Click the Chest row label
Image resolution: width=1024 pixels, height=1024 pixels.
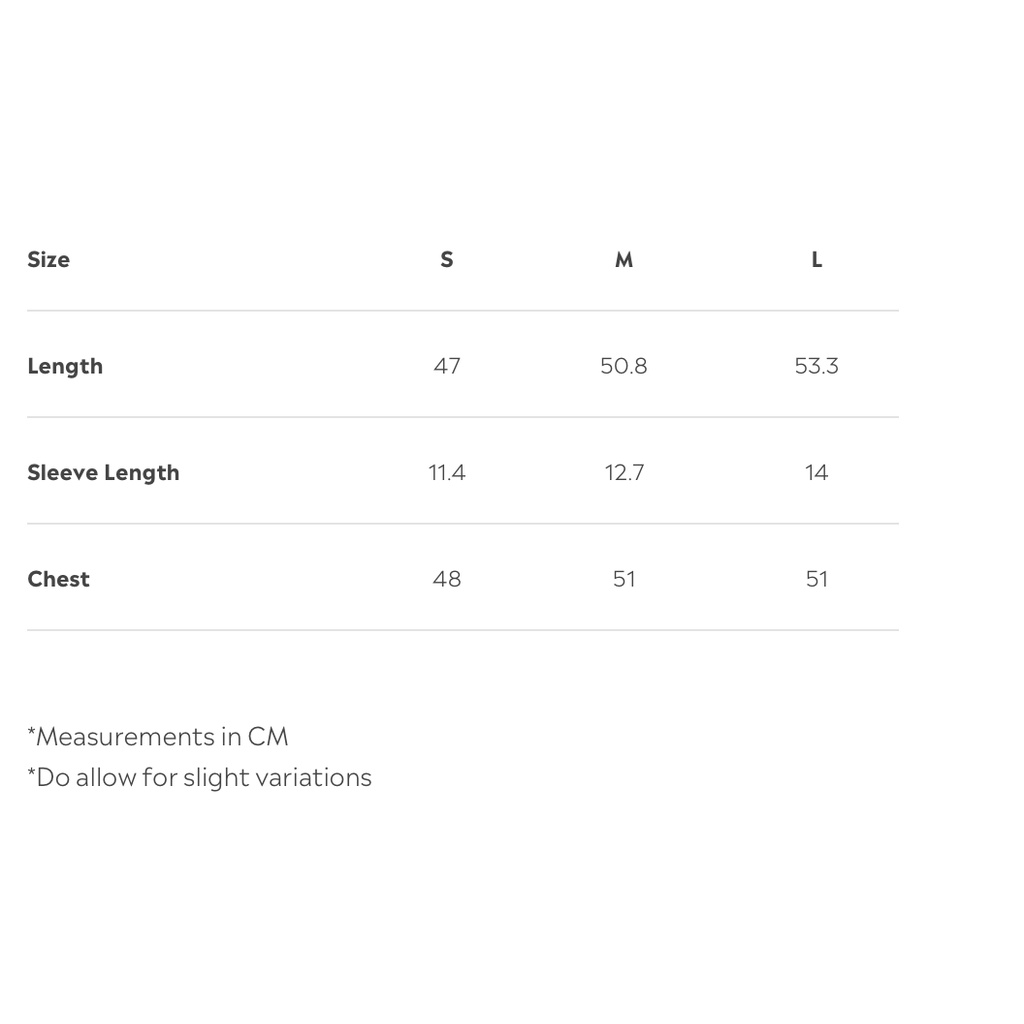(x=58, y=579)
